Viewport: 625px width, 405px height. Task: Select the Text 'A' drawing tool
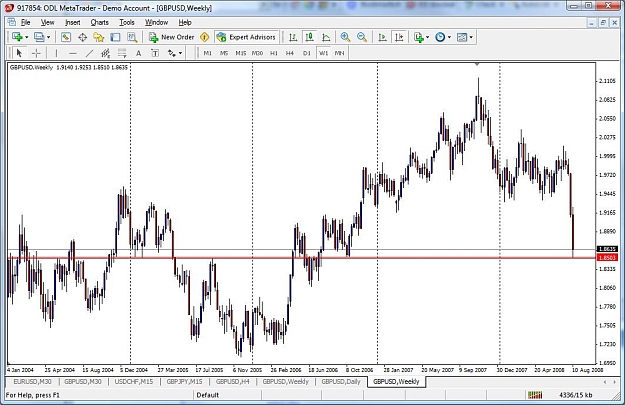coord(138,53)
